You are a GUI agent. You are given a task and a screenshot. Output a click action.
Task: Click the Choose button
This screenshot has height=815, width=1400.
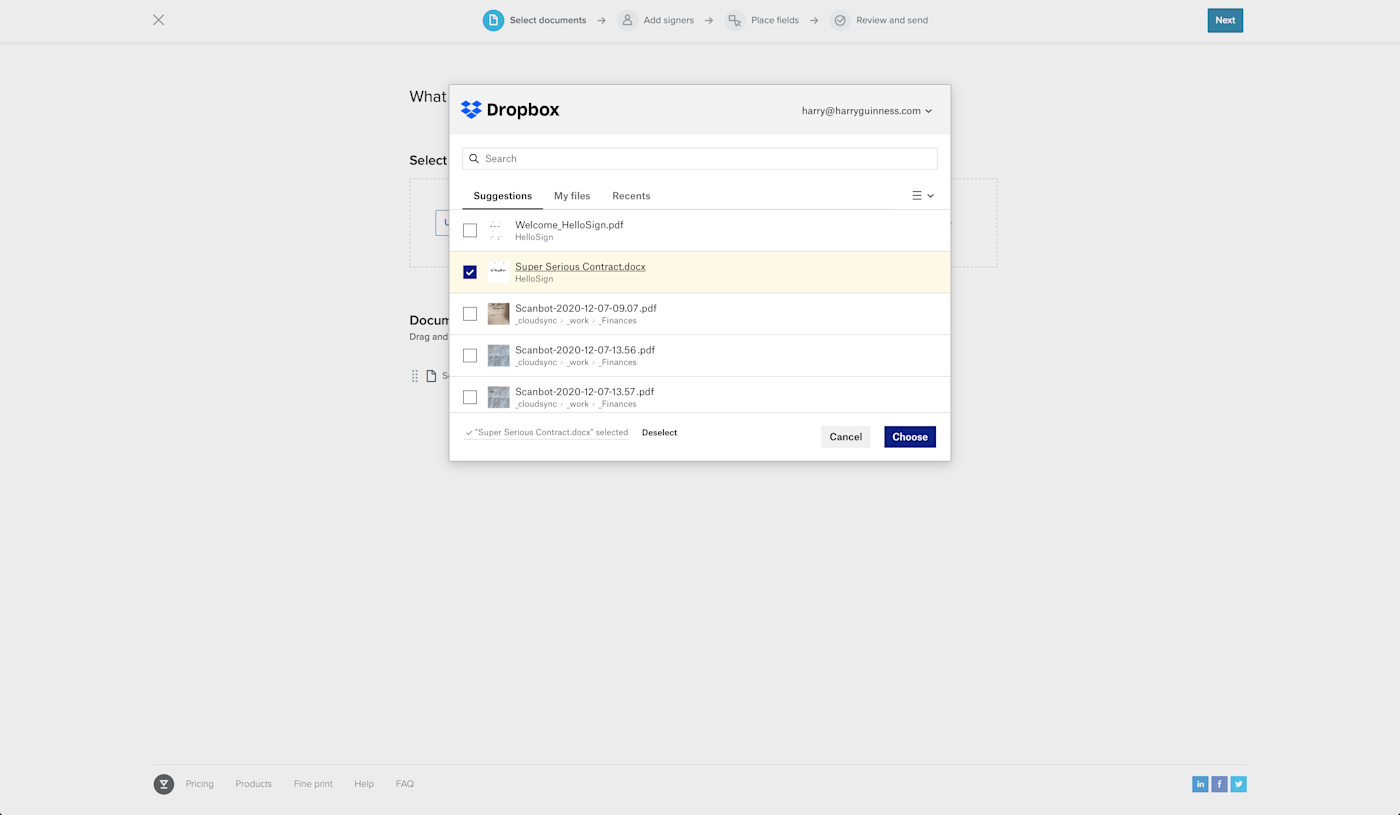pos(910,437)
